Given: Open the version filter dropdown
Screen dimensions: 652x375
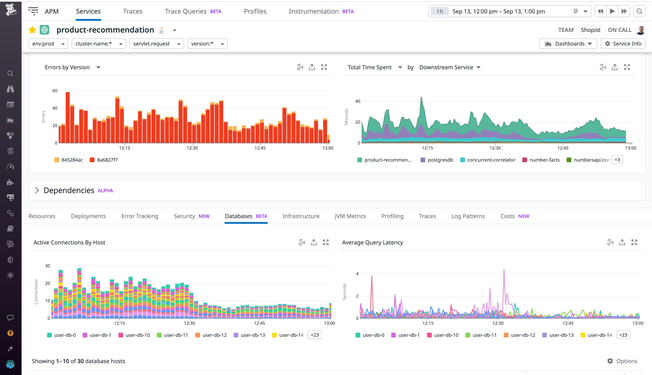Looking at the screenshot, I should tap(207, 44).
